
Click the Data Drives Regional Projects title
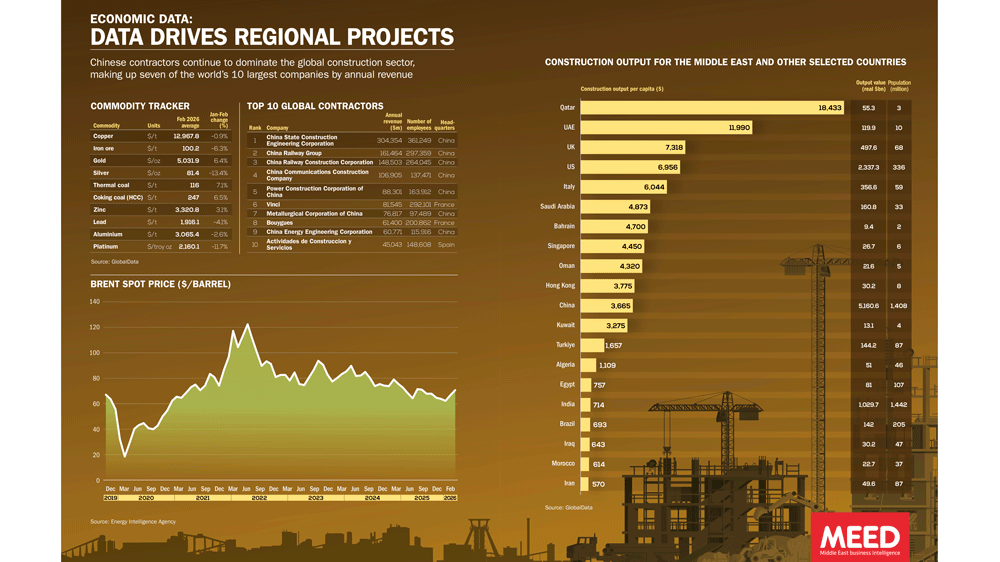point(271,38)
